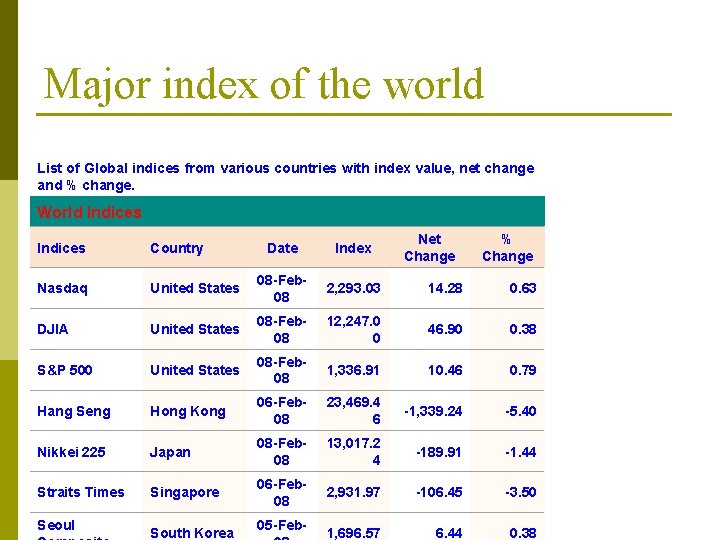The width and height of the screenshot is (720, 540).
Task: Click the Straits Times index value 2,931.97
Action: point(353,492)
